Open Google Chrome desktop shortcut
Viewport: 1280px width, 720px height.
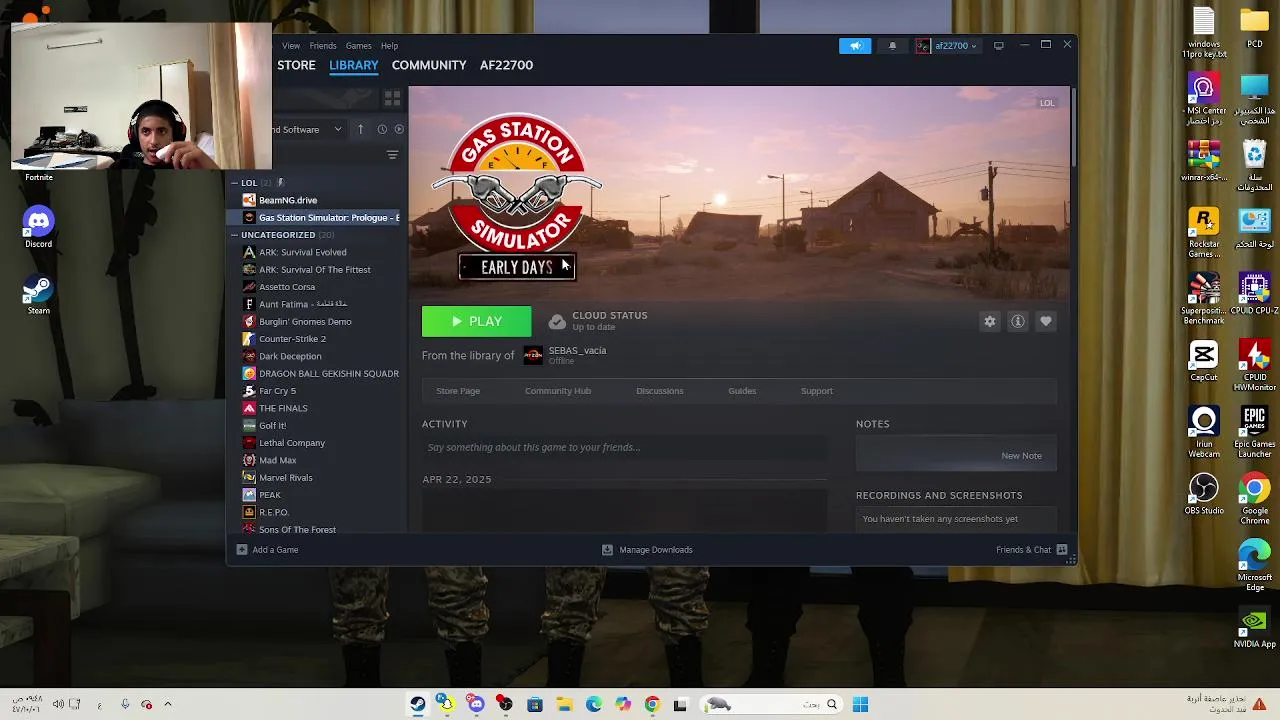click(x=1254, y=498)
